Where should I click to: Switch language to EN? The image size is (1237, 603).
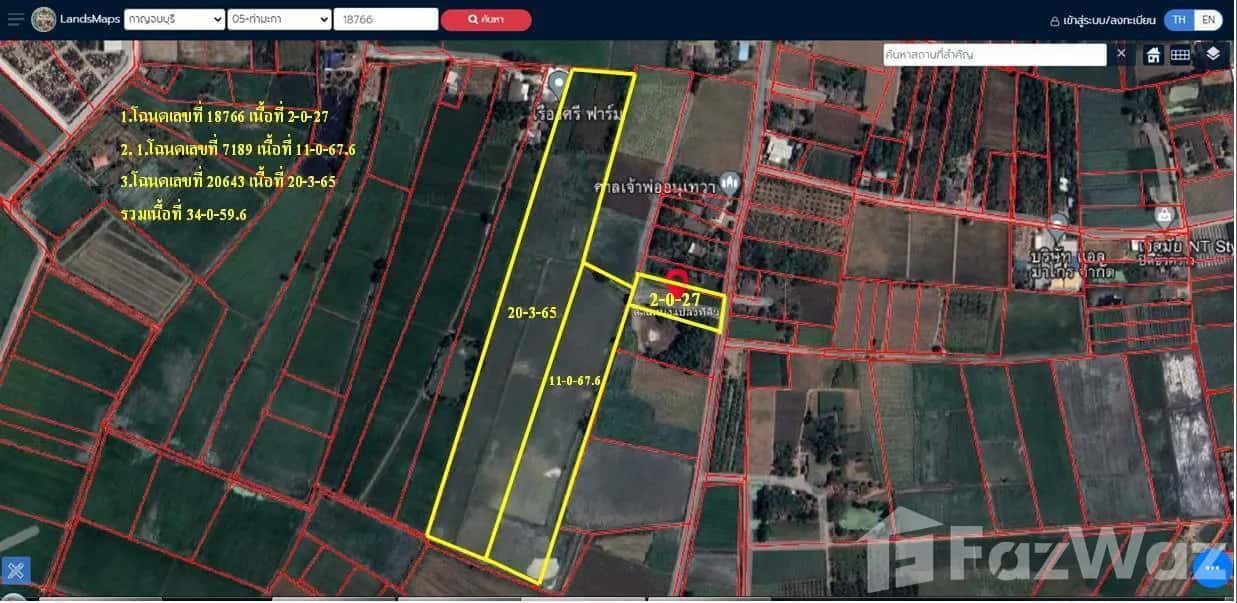pos(1208,20)
